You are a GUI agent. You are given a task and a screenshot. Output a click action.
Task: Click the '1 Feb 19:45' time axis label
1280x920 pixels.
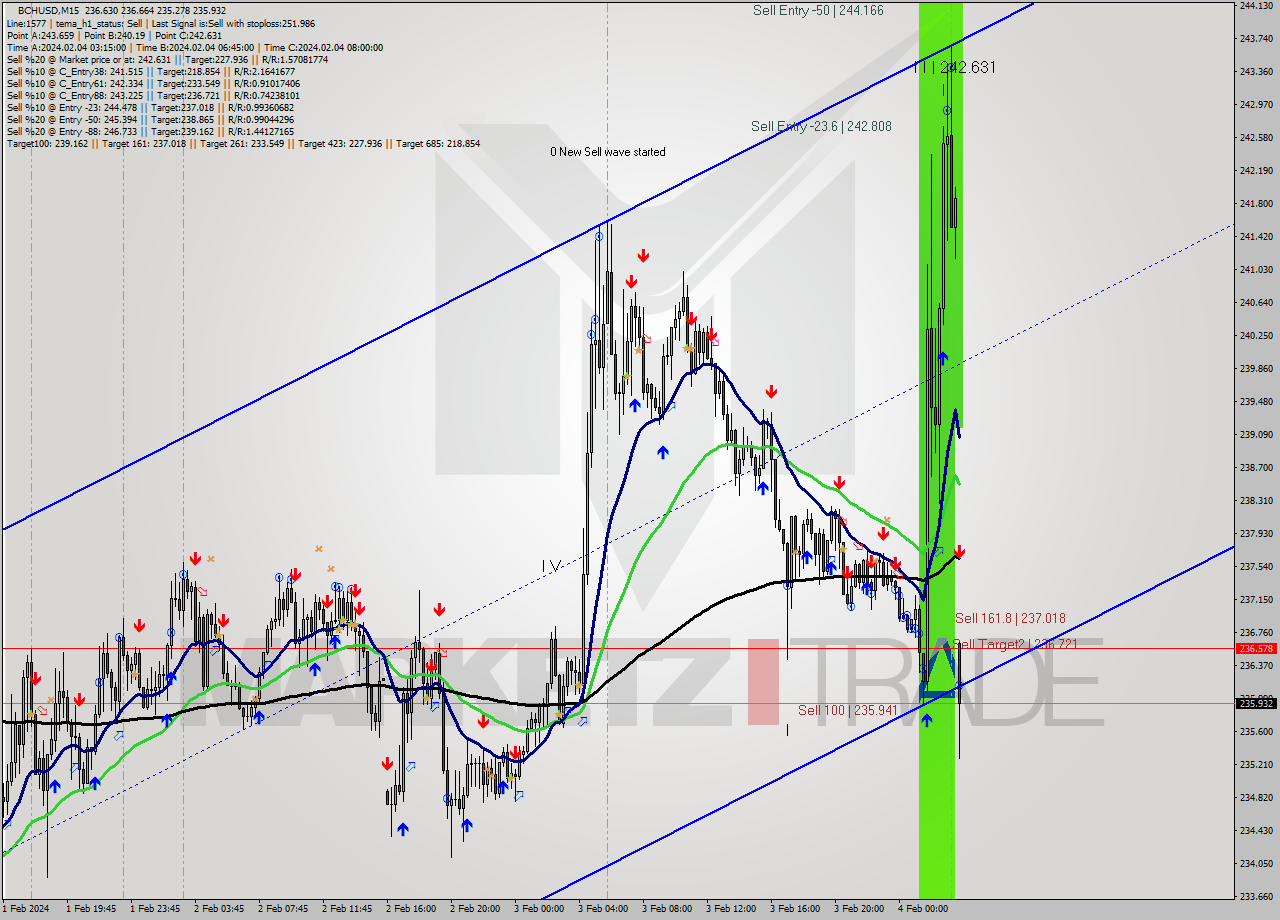coord(91,909)
